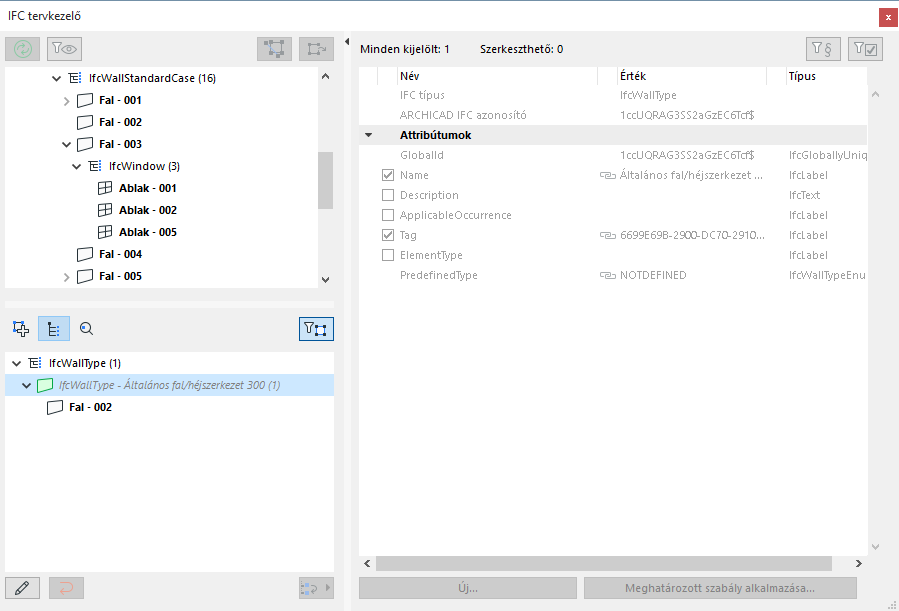
Task: Click the Érték column header
Action: click(x=692, y=76)
